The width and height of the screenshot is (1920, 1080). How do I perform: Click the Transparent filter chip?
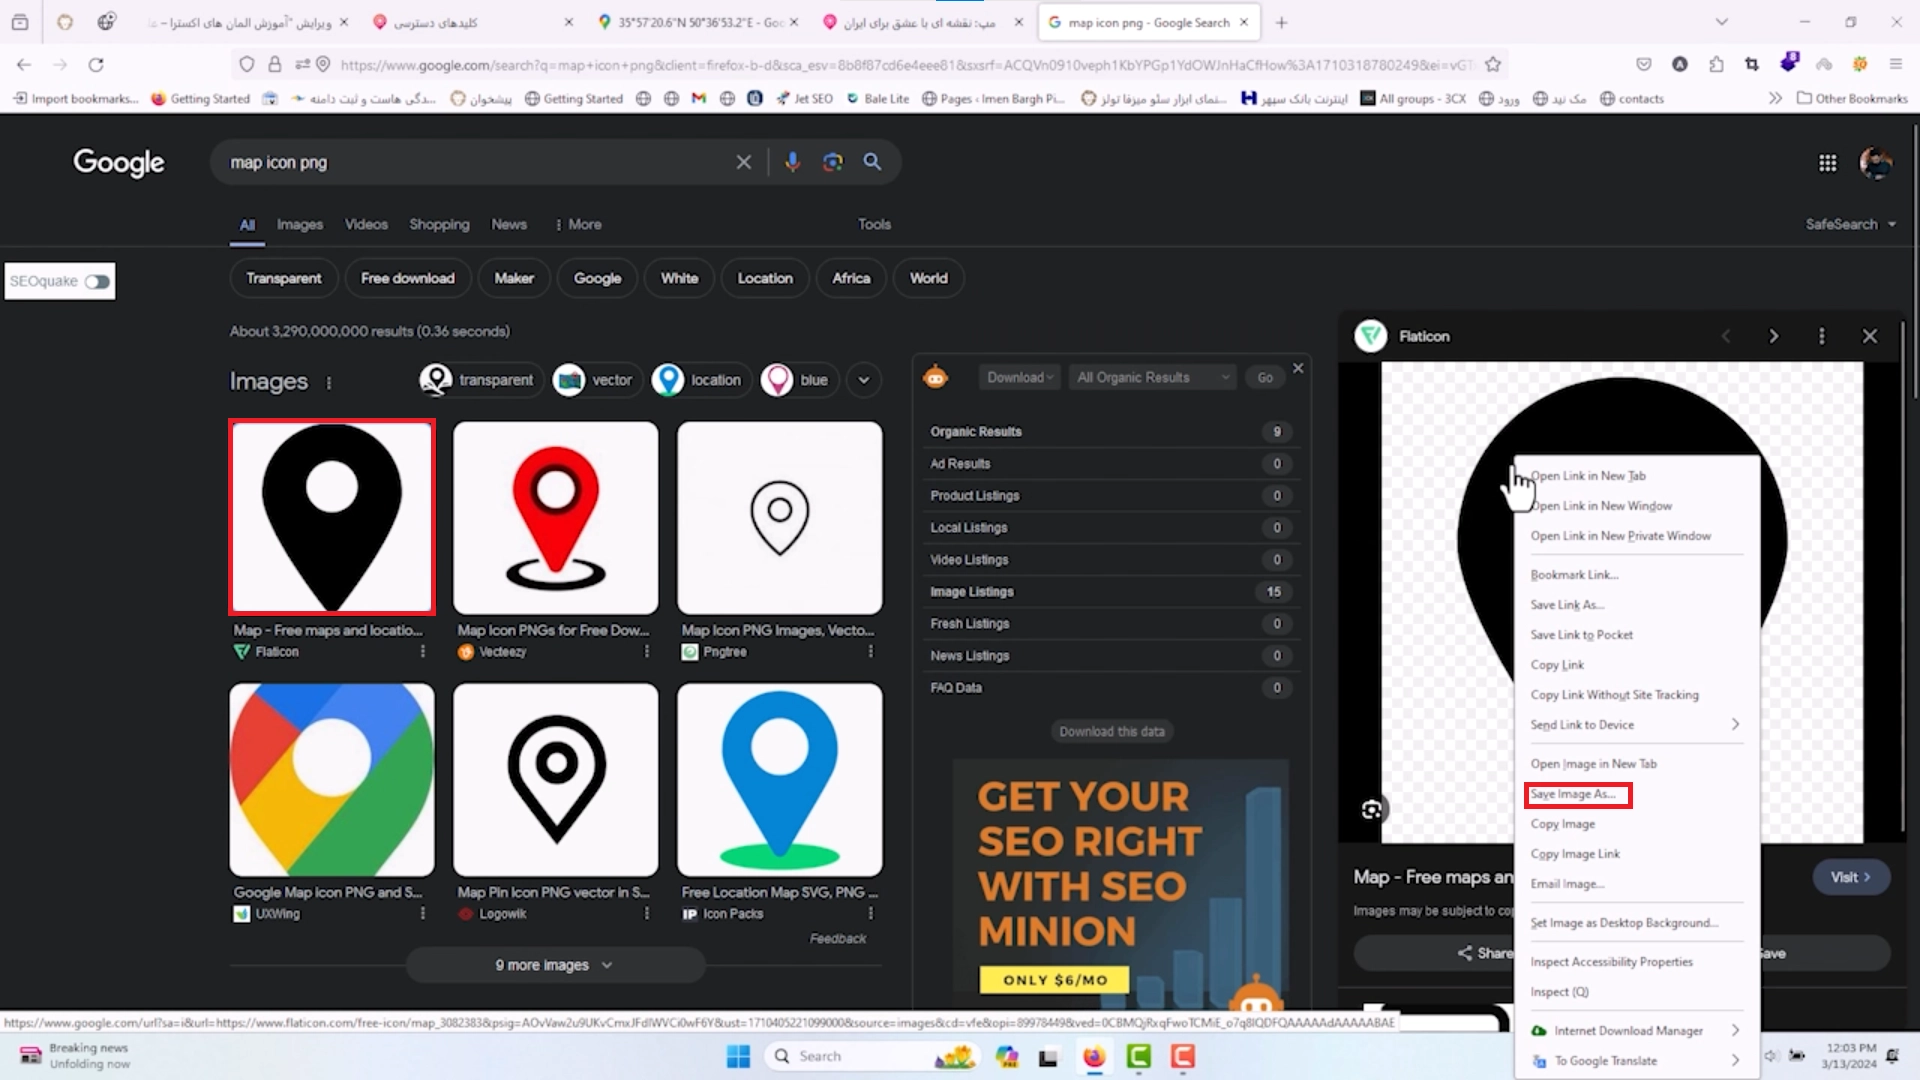(284, 278)
